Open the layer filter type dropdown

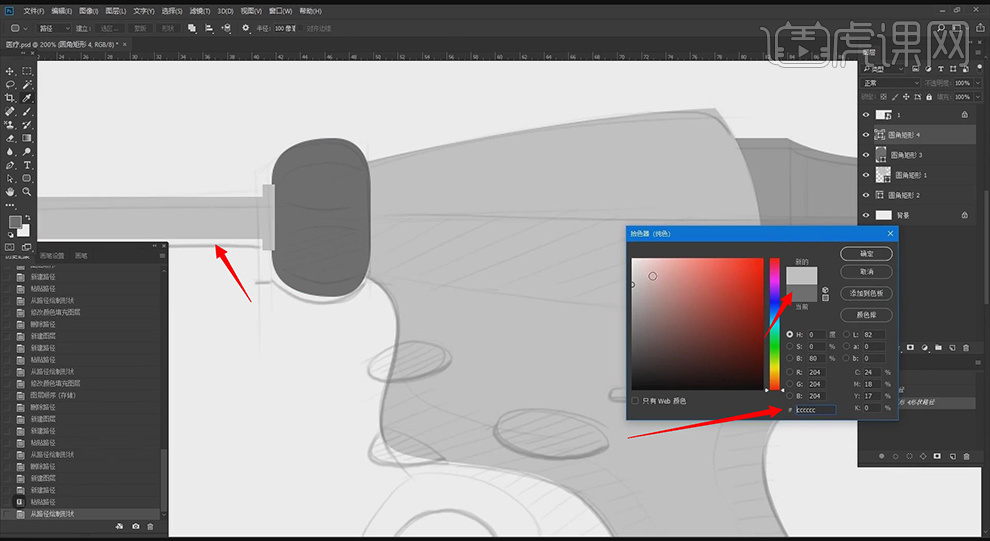point(883,68)
